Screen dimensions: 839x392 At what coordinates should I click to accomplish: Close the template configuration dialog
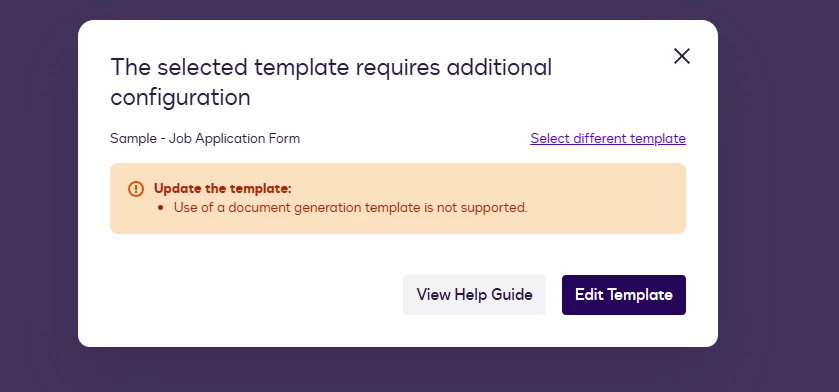coord(682,56)
